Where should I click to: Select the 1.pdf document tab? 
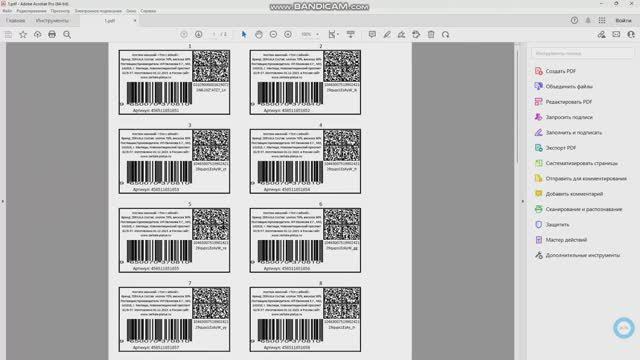pyautogui.click(x=109, y=20)
